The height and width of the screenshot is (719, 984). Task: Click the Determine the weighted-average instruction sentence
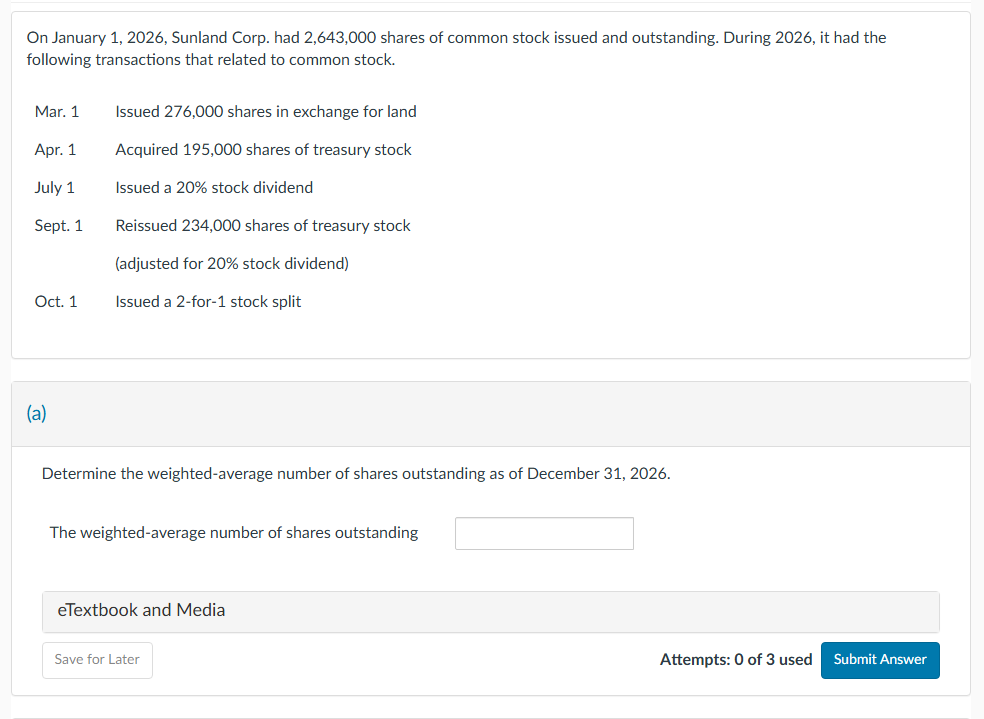356,474
